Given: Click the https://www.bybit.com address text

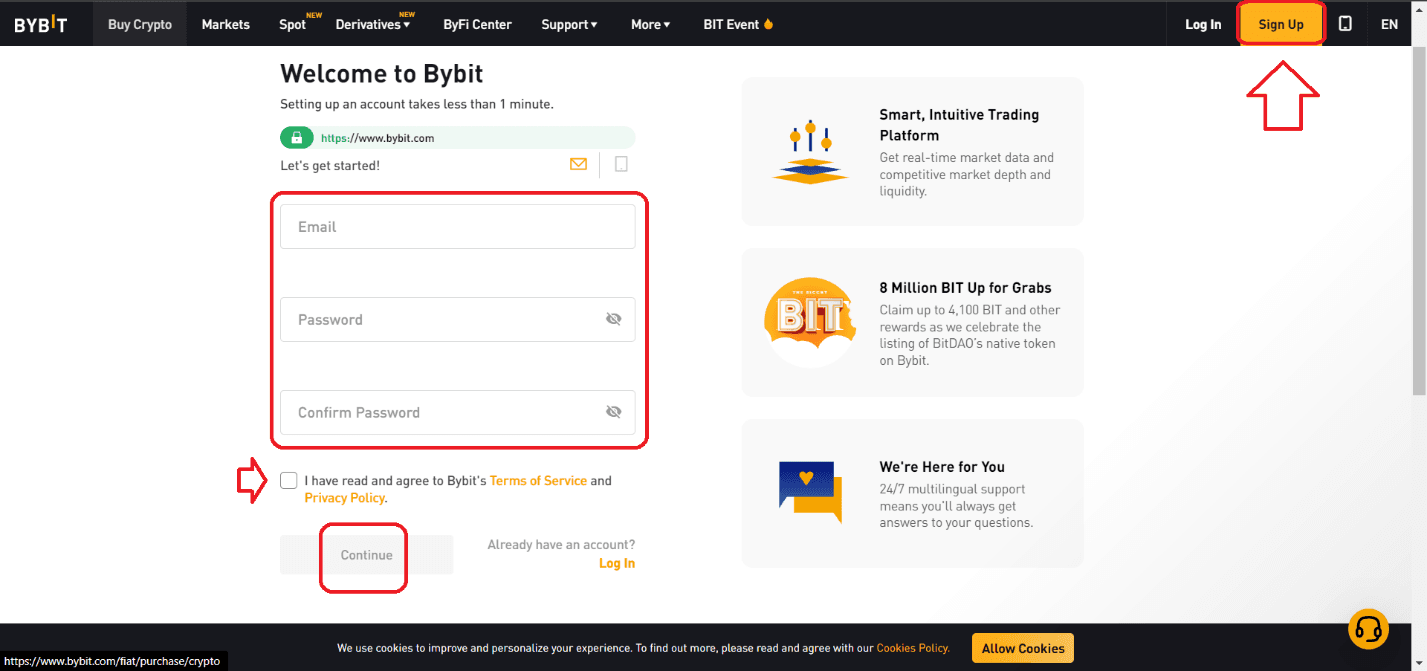Looking at the screenshot, I should 377,138.
